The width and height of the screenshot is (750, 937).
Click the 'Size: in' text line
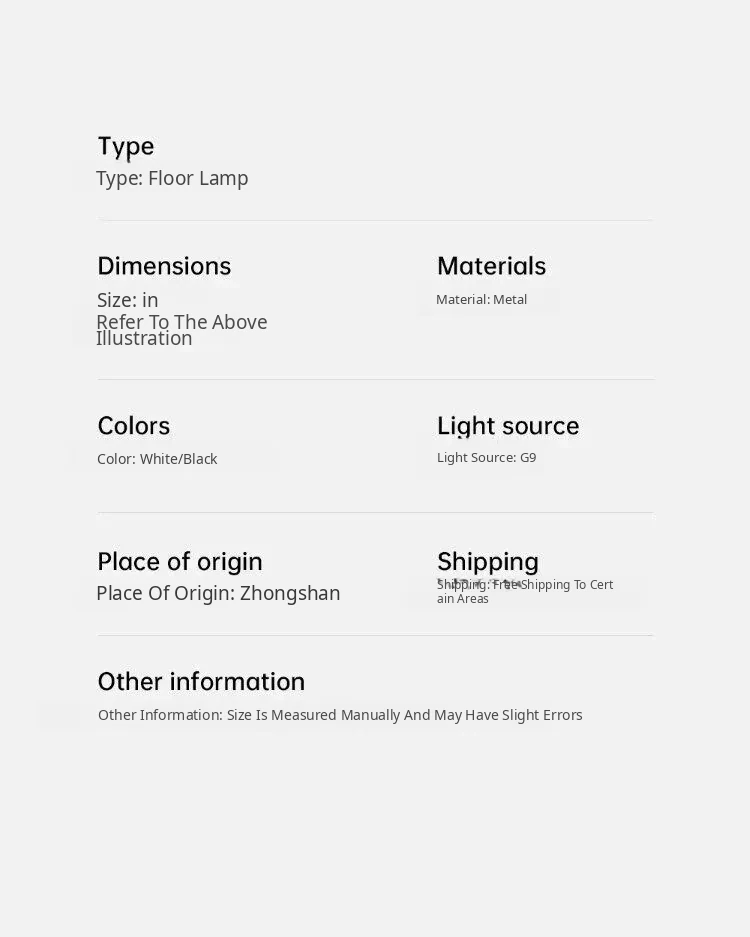point(127,300)
